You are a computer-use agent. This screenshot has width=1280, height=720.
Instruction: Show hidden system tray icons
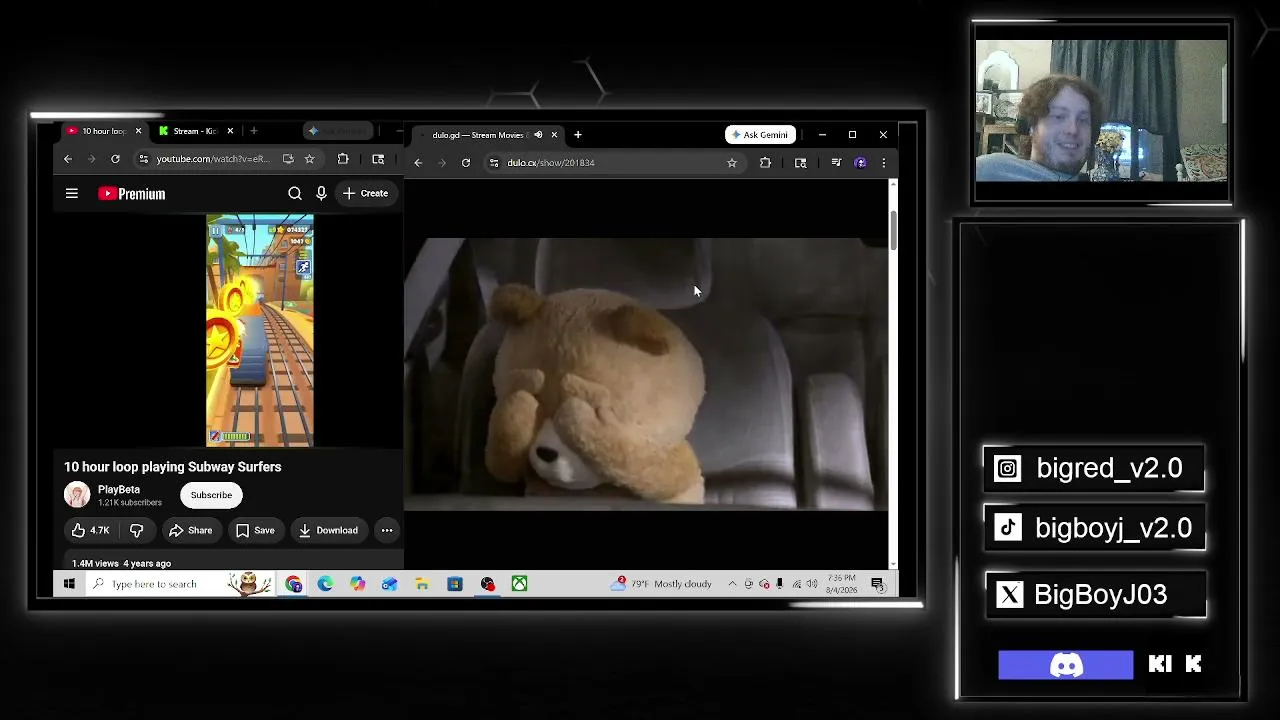click(732, 584)
